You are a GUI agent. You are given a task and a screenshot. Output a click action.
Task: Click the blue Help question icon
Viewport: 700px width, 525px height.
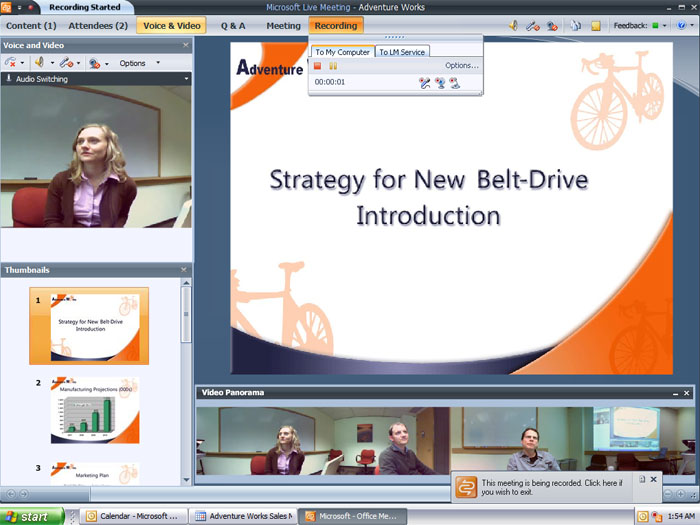(x=681, y=25)
